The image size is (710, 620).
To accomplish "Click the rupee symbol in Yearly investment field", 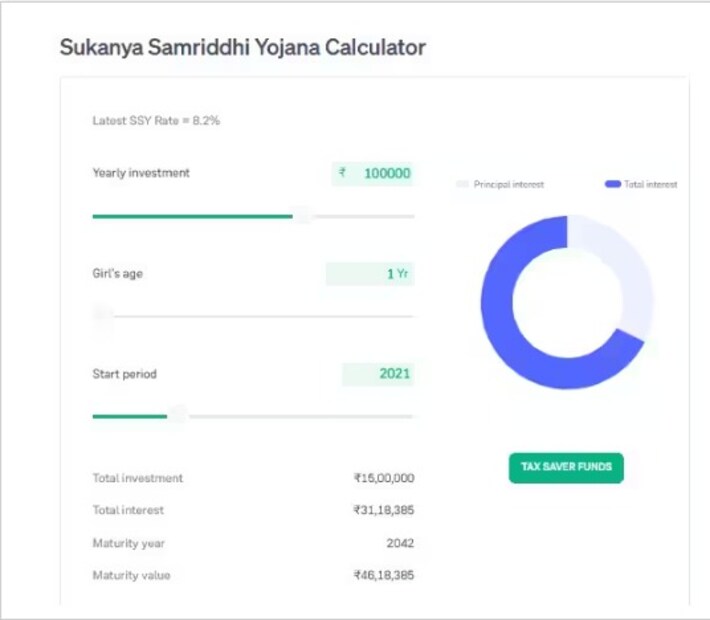I will (x=342, y=173).
